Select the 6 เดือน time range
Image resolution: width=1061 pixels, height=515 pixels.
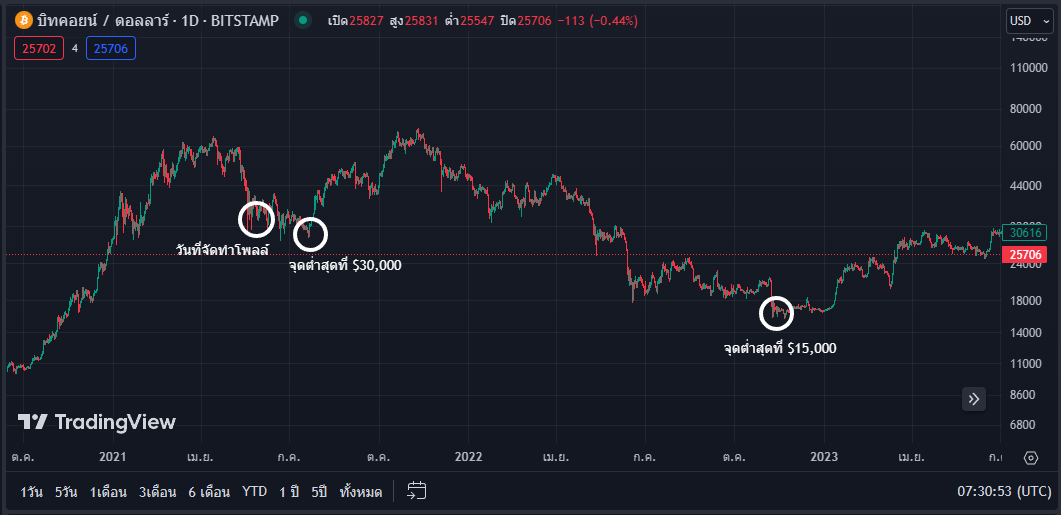tap(209, 492)
